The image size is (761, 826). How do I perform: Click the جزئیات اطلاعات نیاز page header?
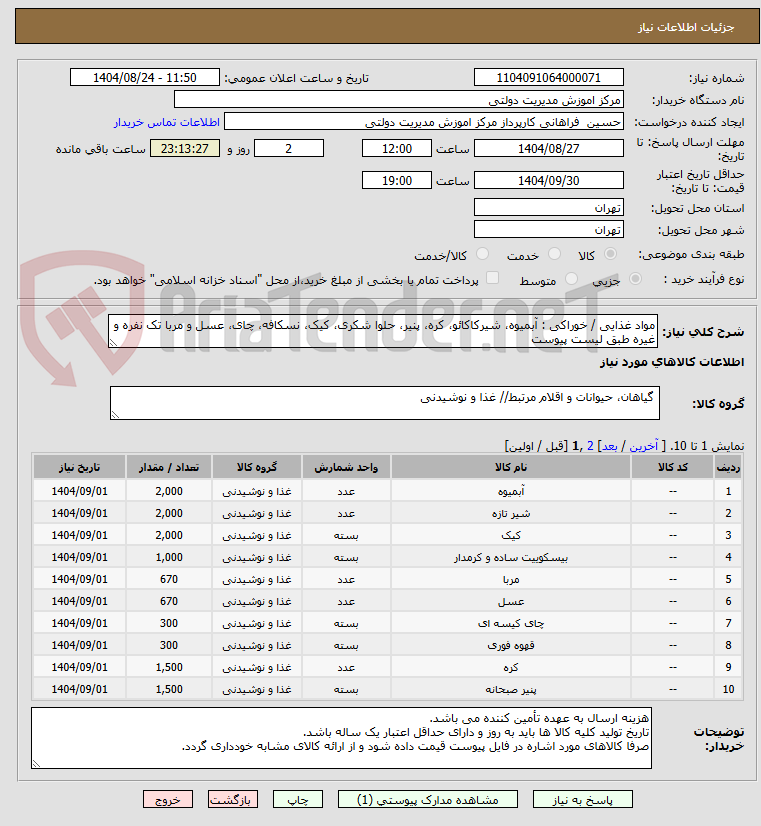point(388,26)
